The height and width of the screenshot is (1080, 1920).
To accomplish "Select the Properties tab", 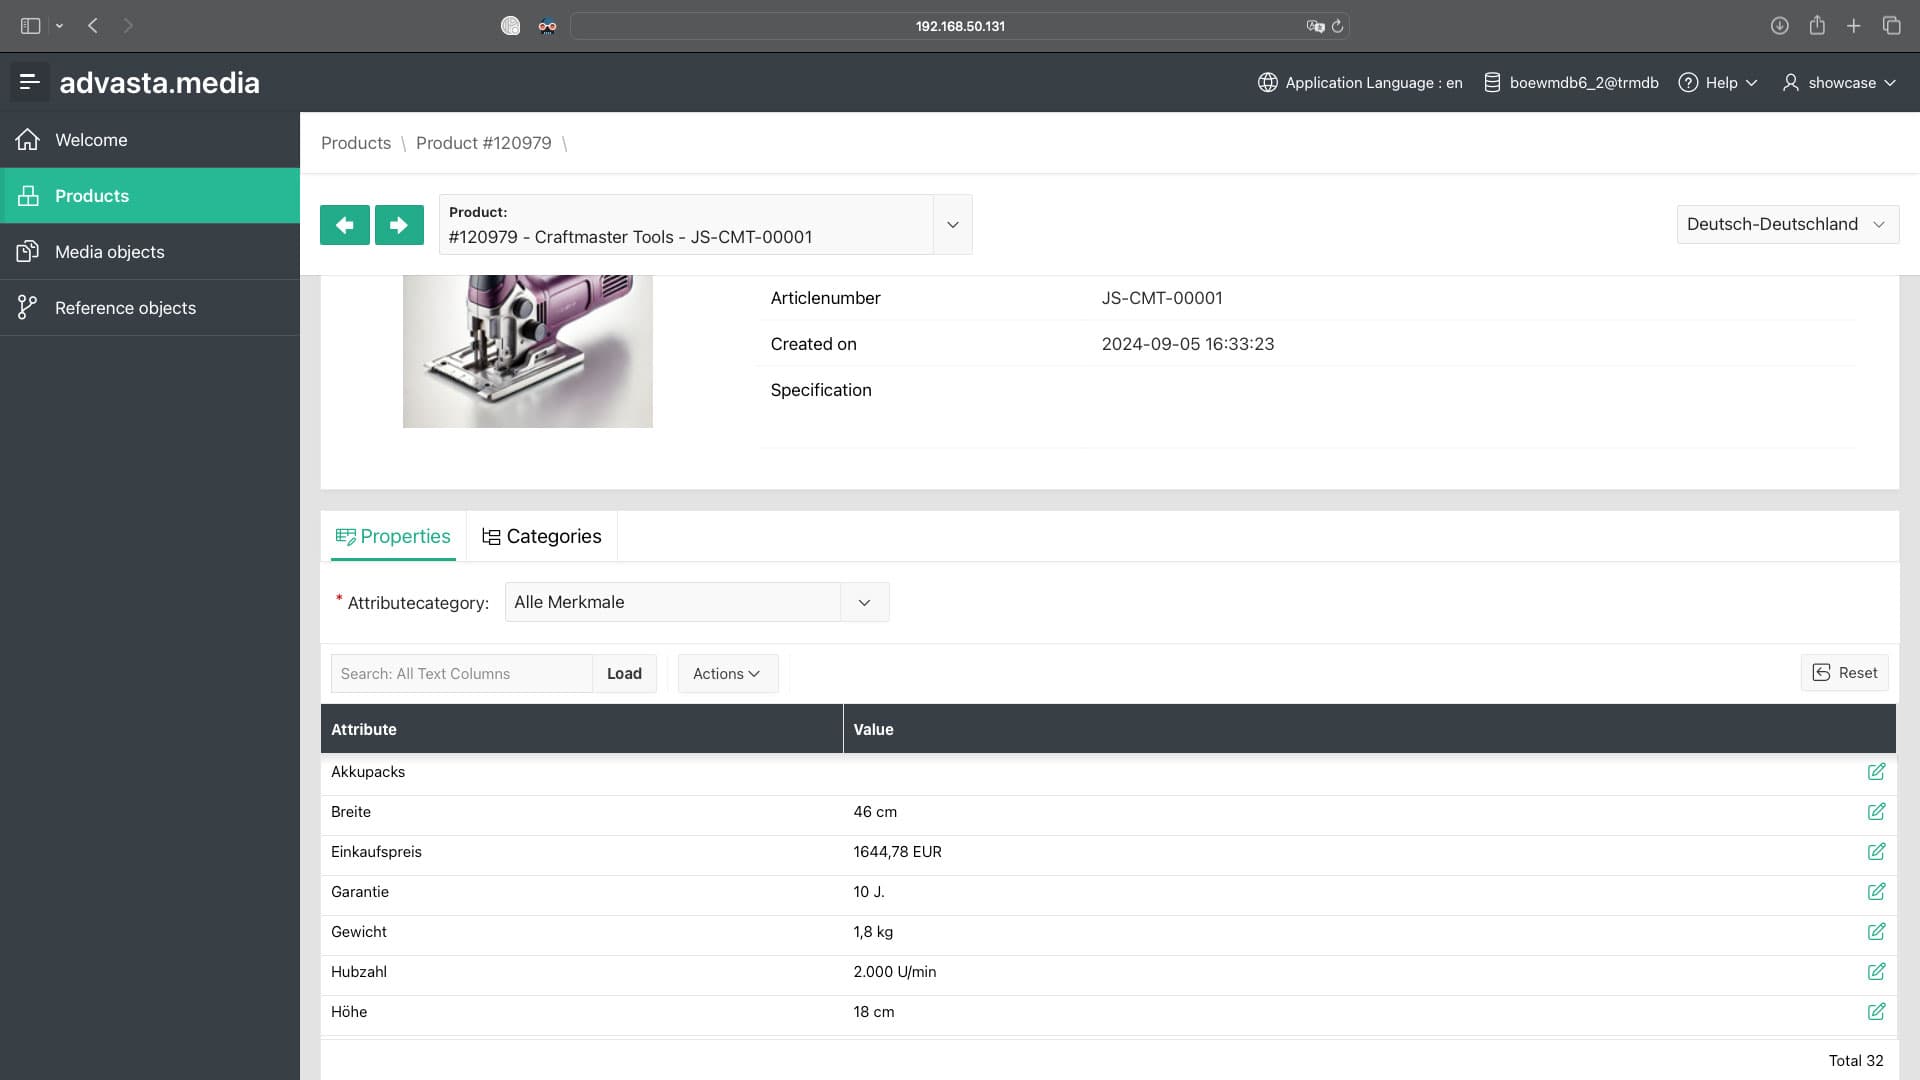I will 393,537.
